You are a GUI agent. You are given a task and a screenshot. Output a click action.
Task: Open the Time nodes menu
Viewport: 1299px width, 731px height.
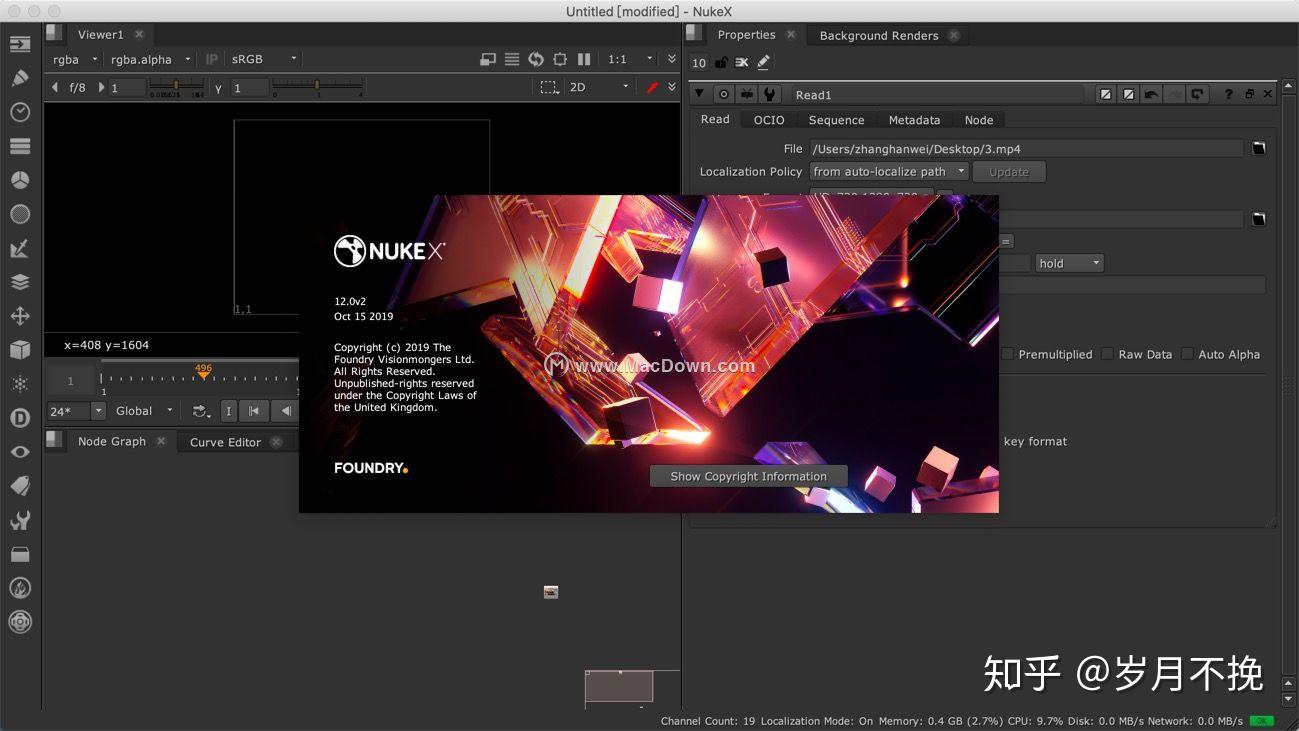pyautogui.click(x=20, y=112)
